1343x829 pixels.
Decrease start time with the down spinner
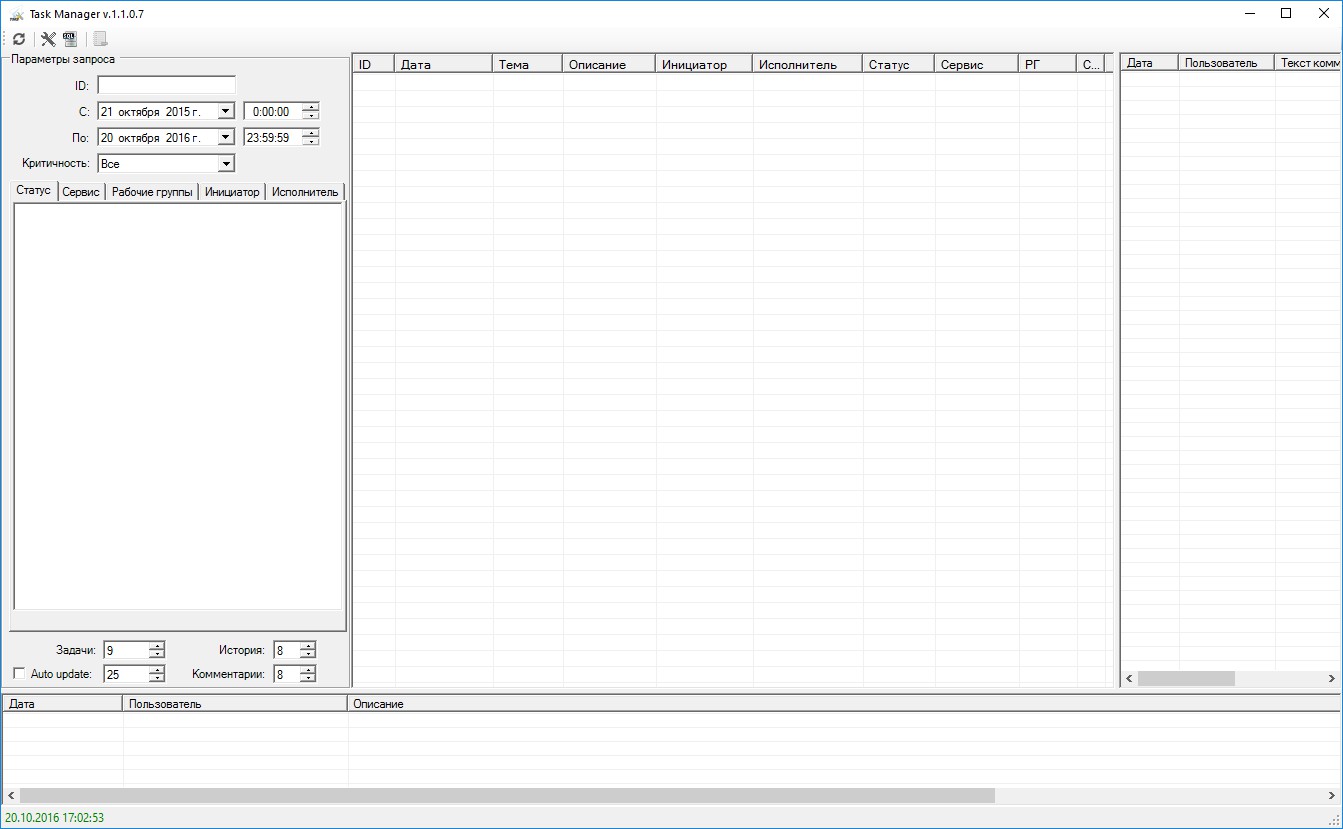click(311, 116)
